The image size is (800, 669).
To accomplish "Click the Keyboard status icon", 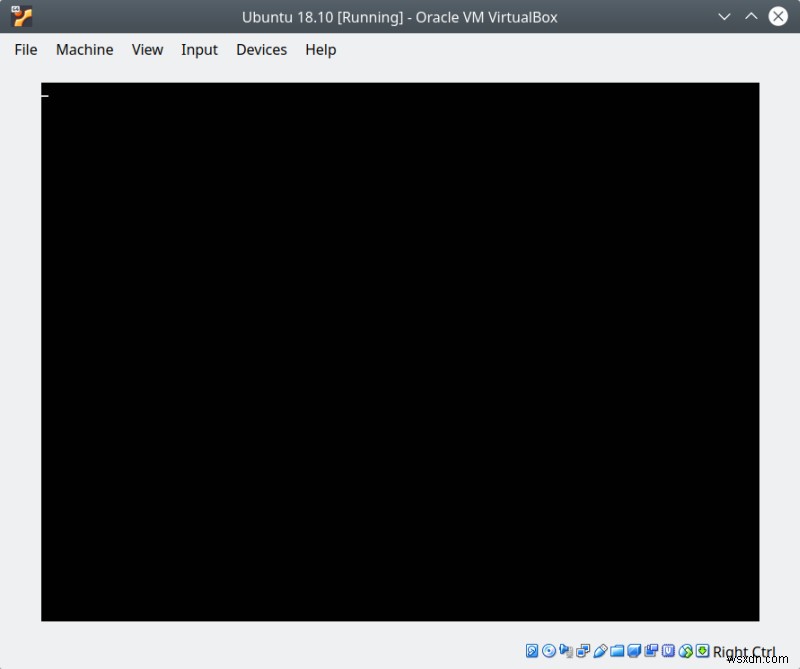I will (700, 651).
